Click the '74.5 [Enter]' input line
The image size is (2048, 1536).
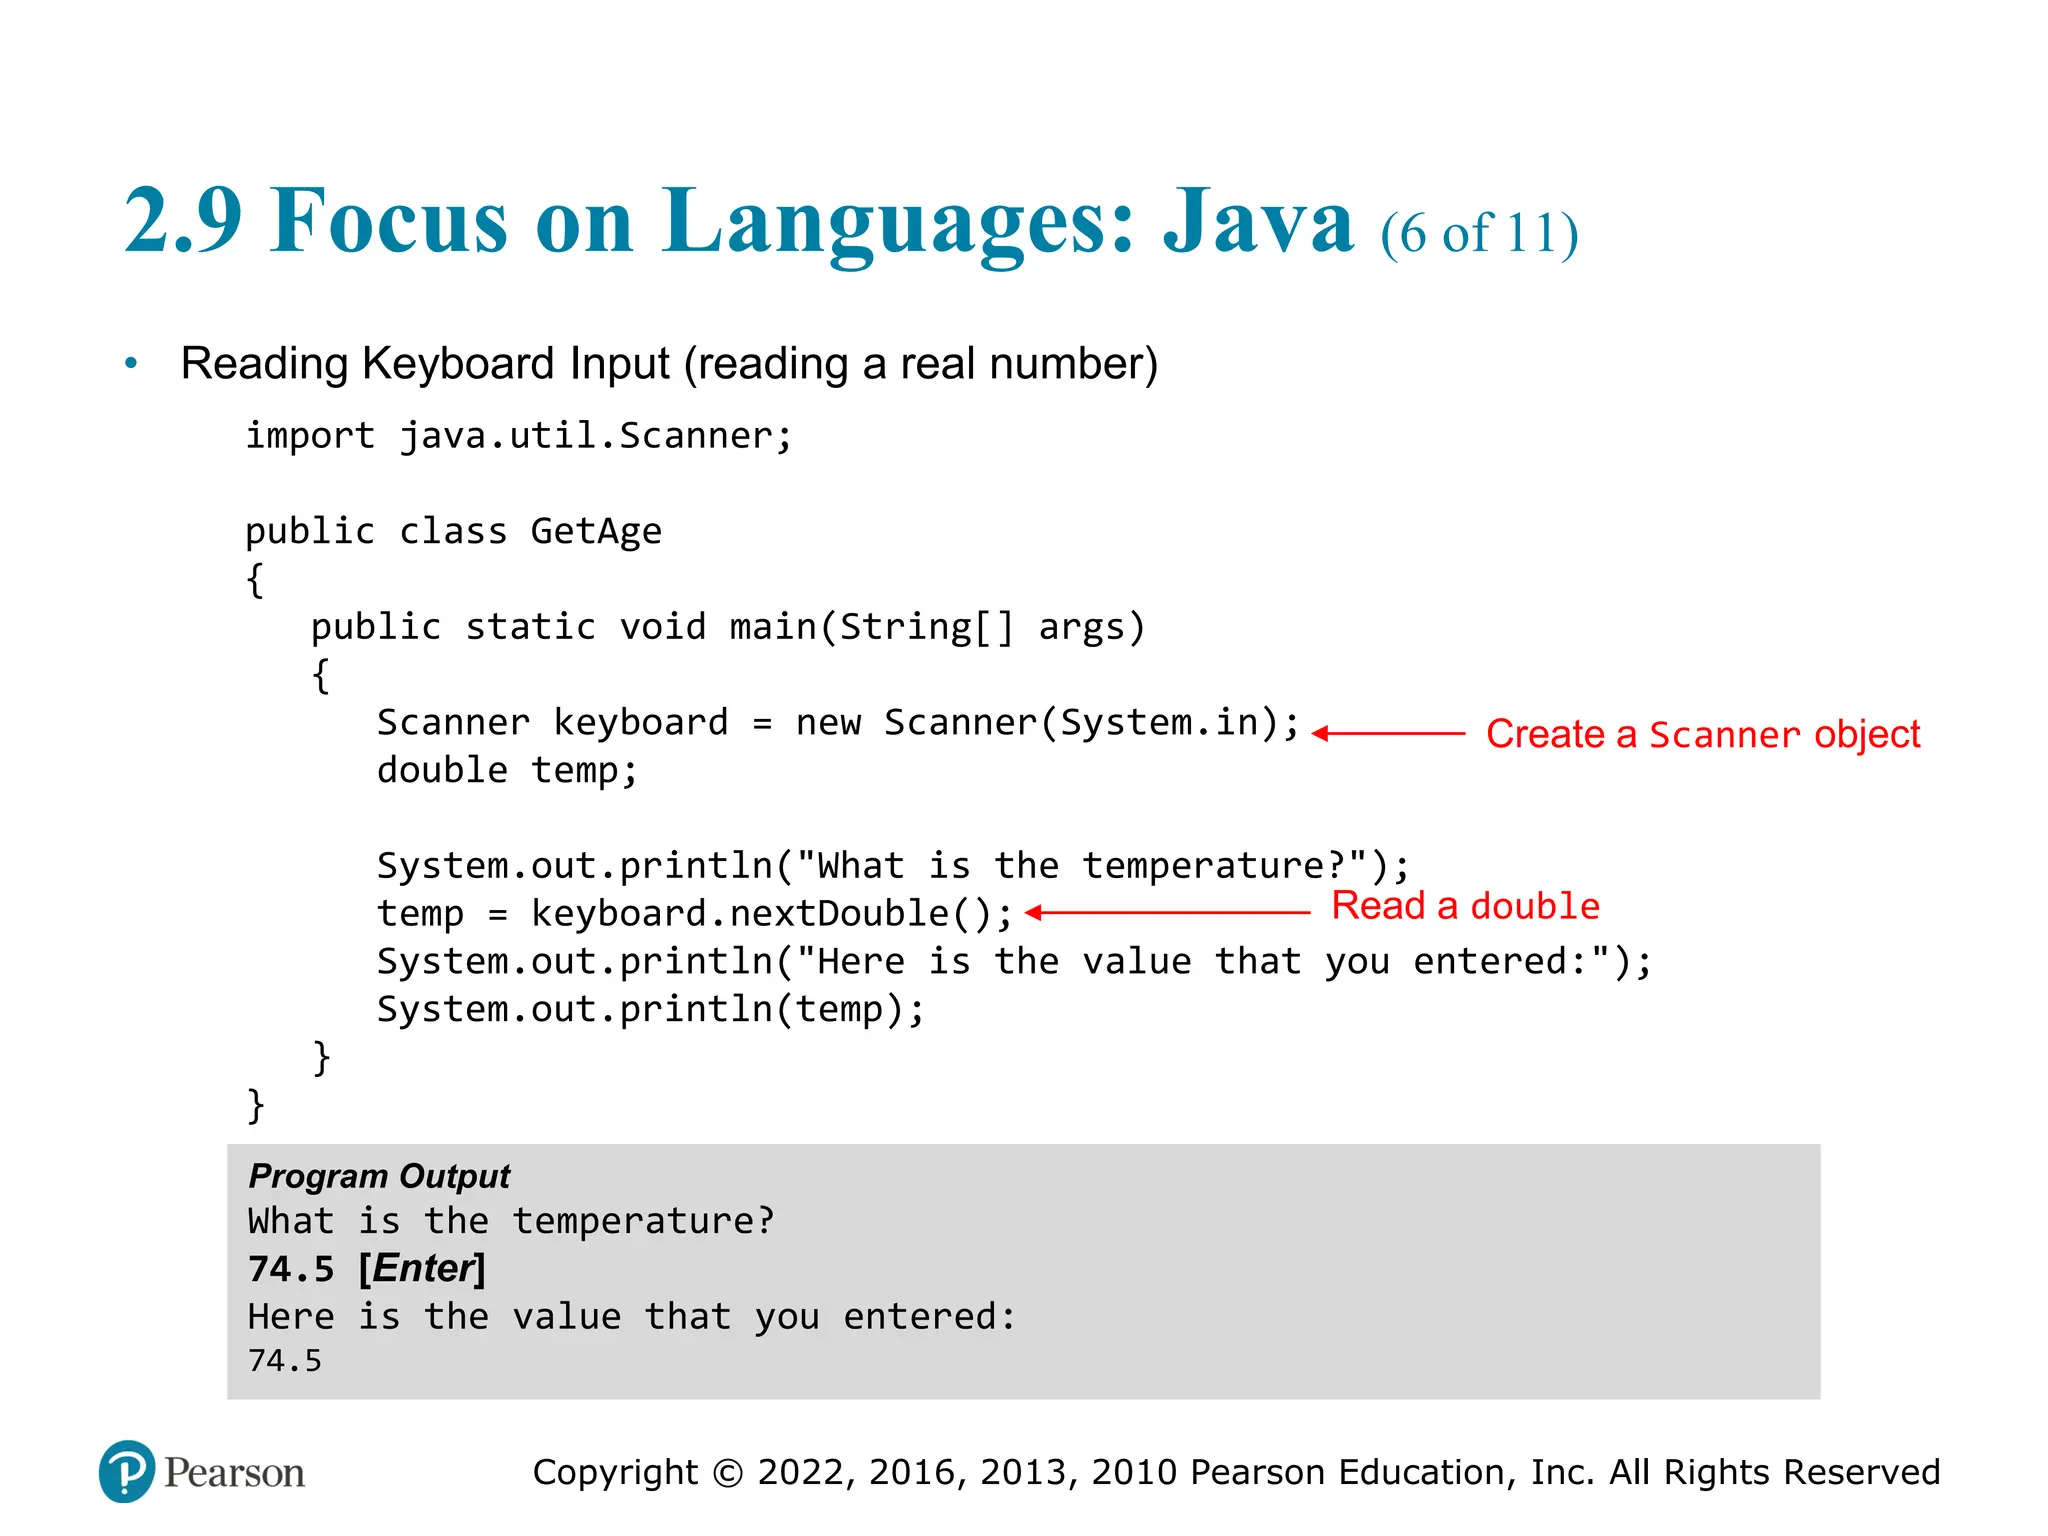367,1269
